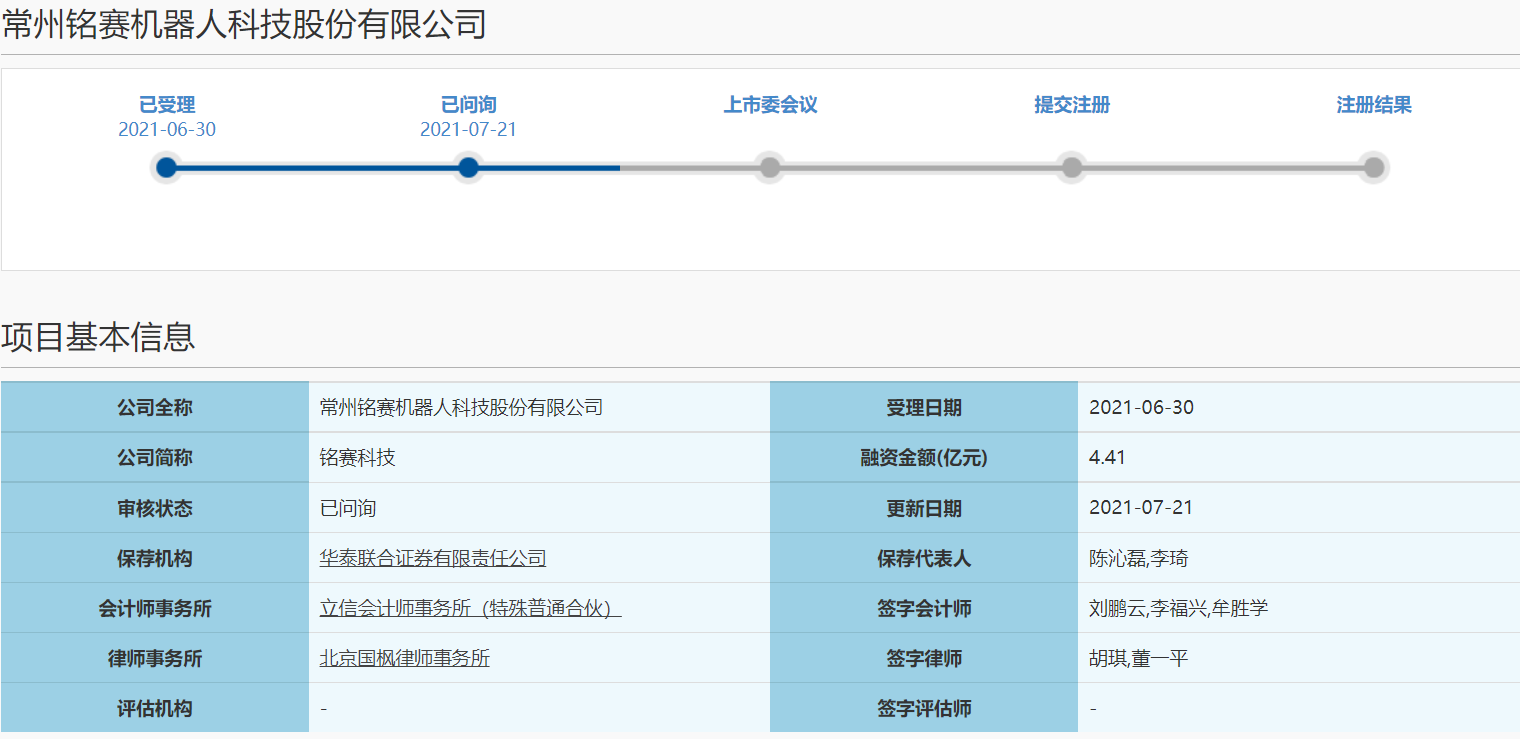Click the 受理日期 header cell

(x=924, y=408)
